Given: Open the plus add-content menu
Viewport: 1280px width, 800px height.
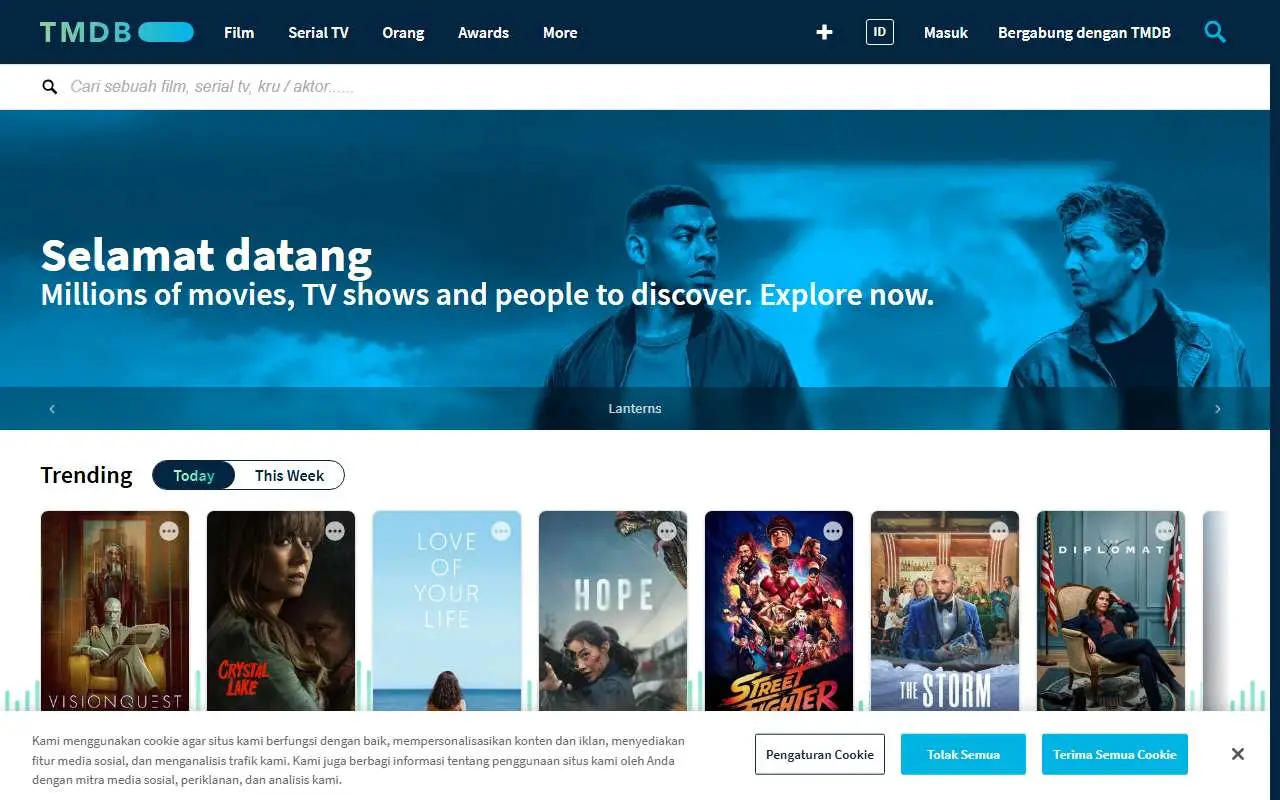Looking at the screenshot, I should coord(824,32).
